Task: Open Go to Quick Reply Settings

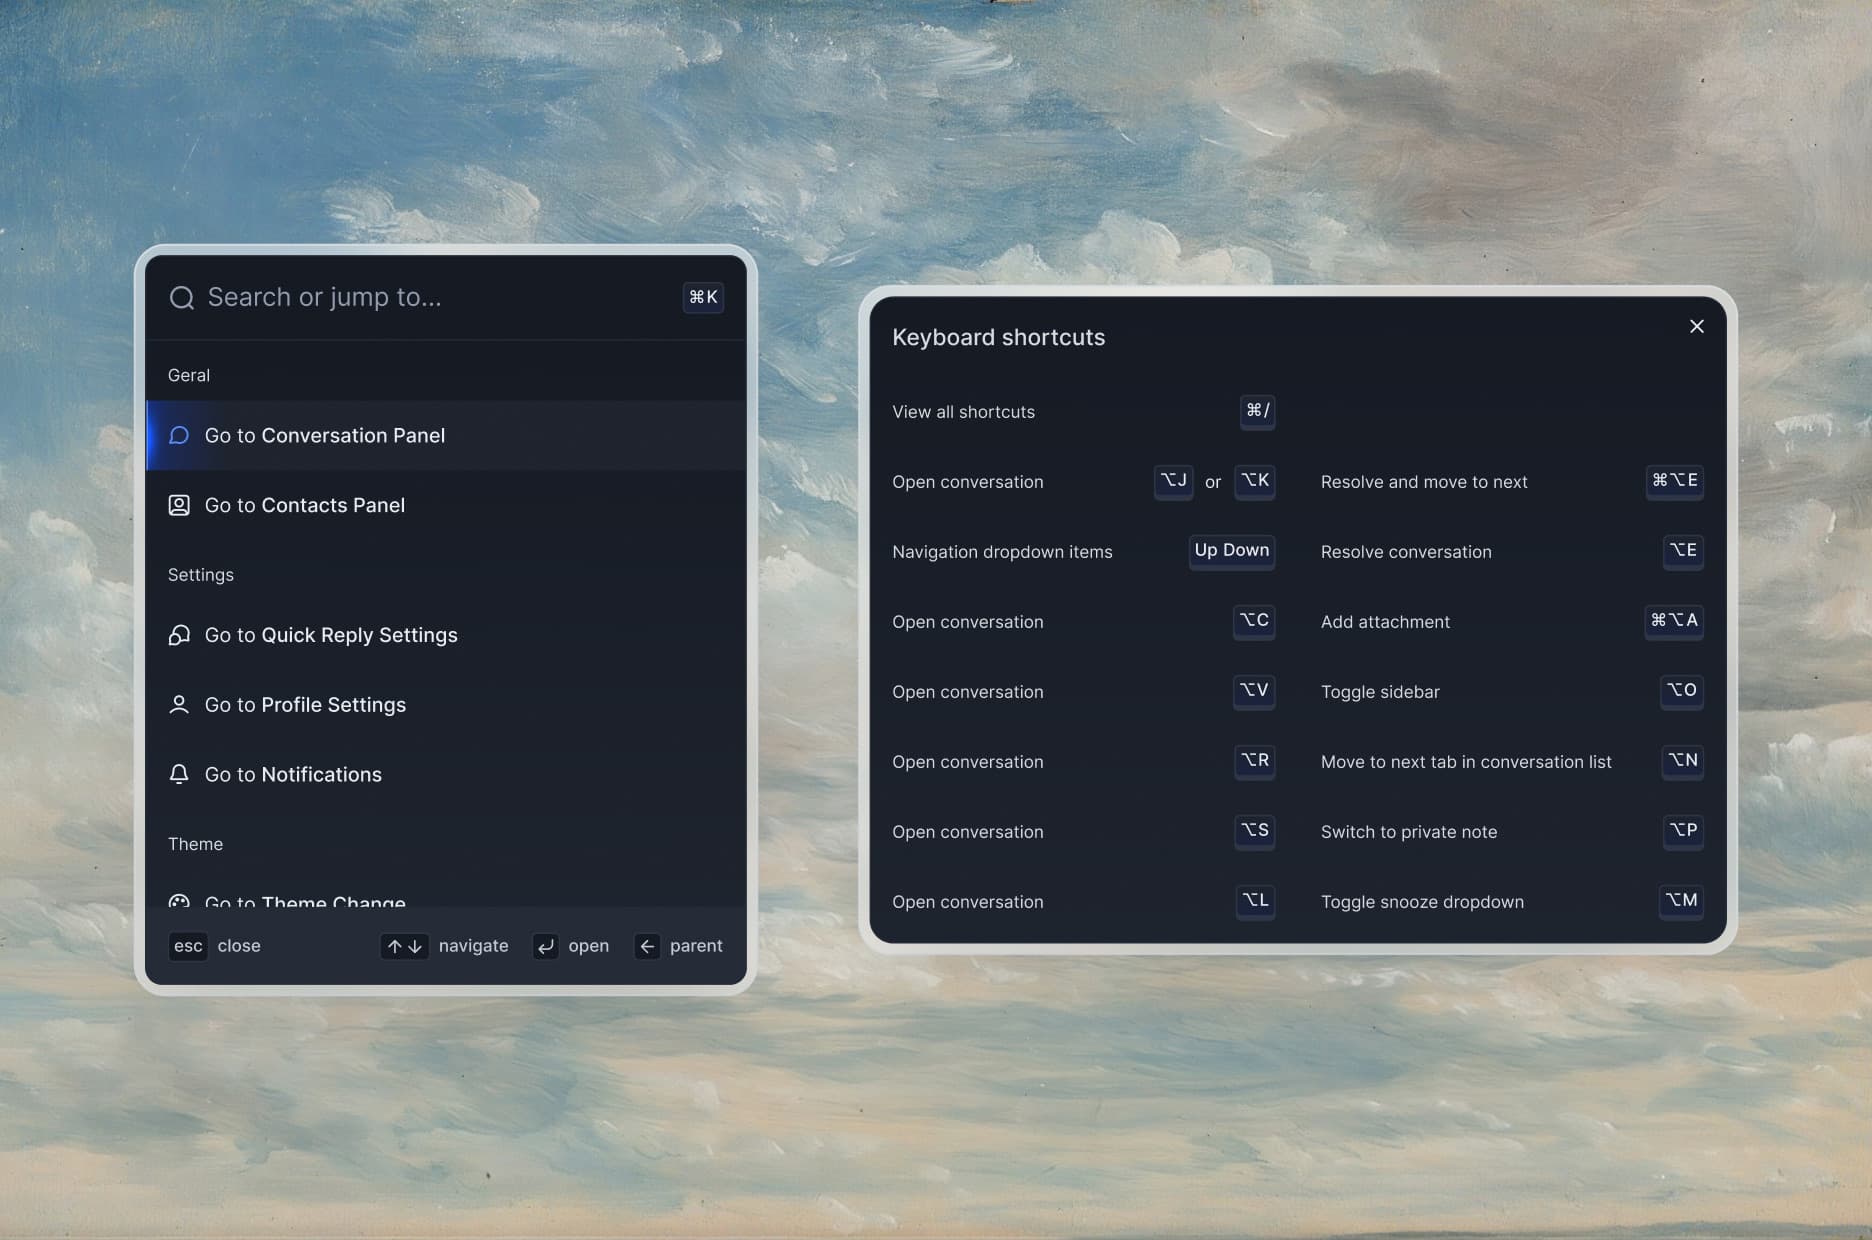Action: 446,635
